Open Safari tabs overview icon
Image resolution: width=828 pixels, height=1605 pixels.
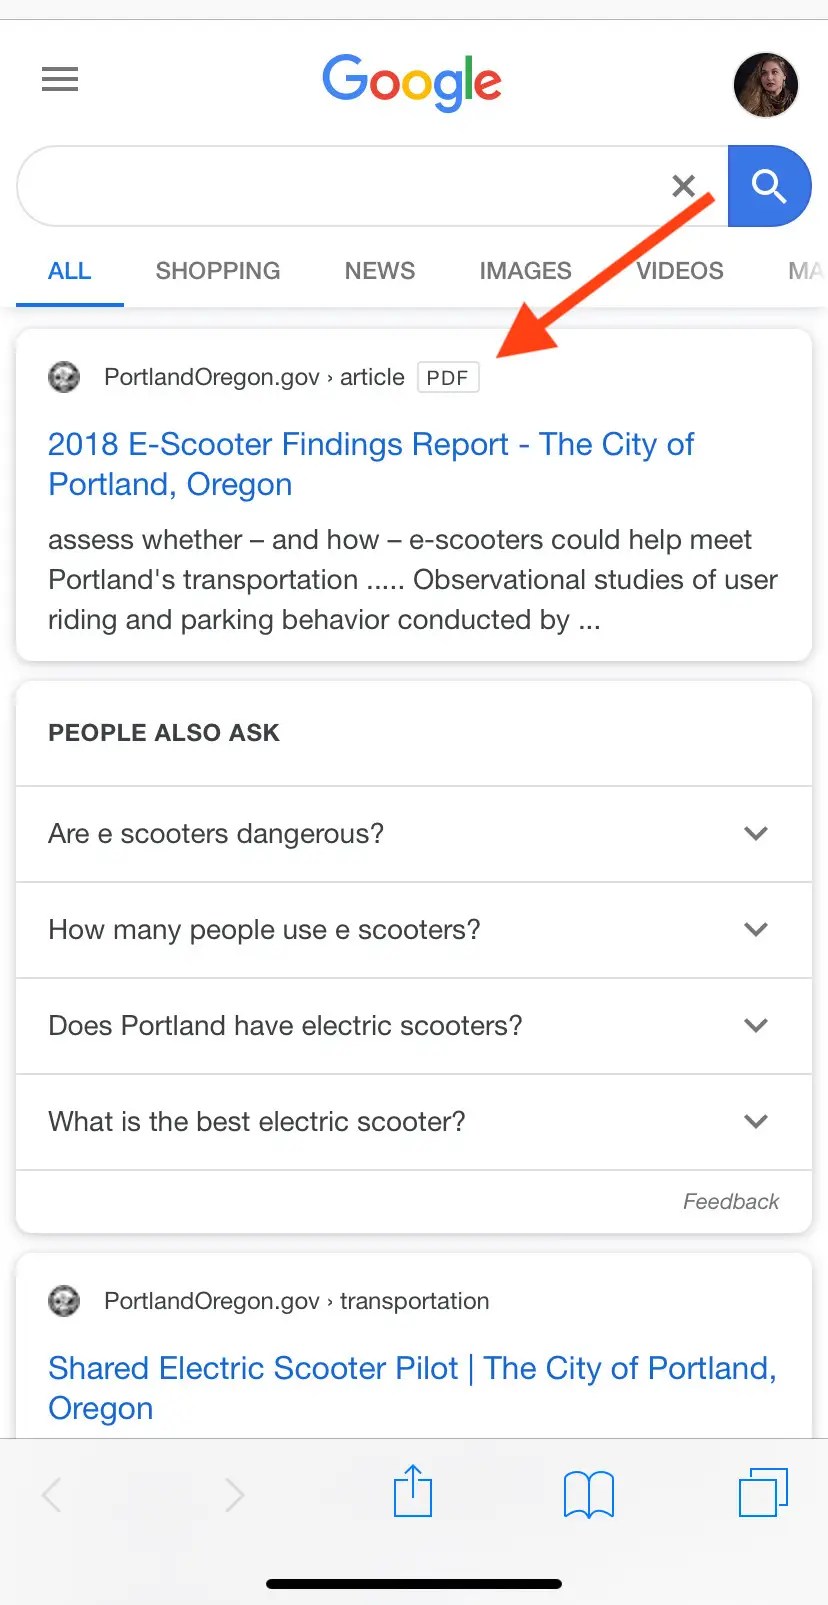(763, 1492)
